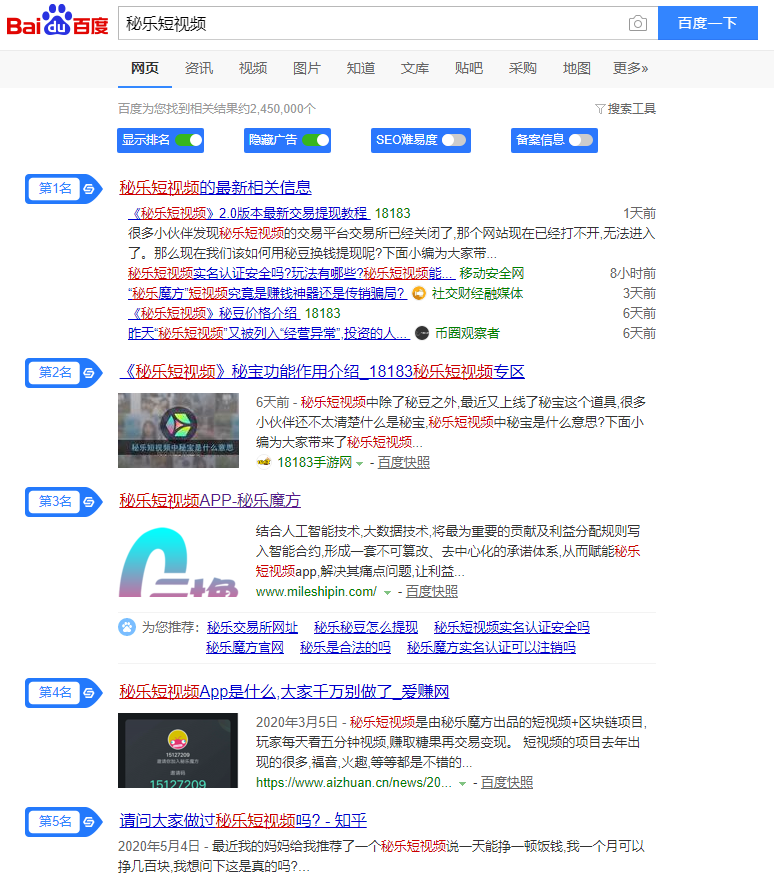The height and width of the screenshot is (876, 774).
Task: Click the Baidu logo
Action: point(57,21)
